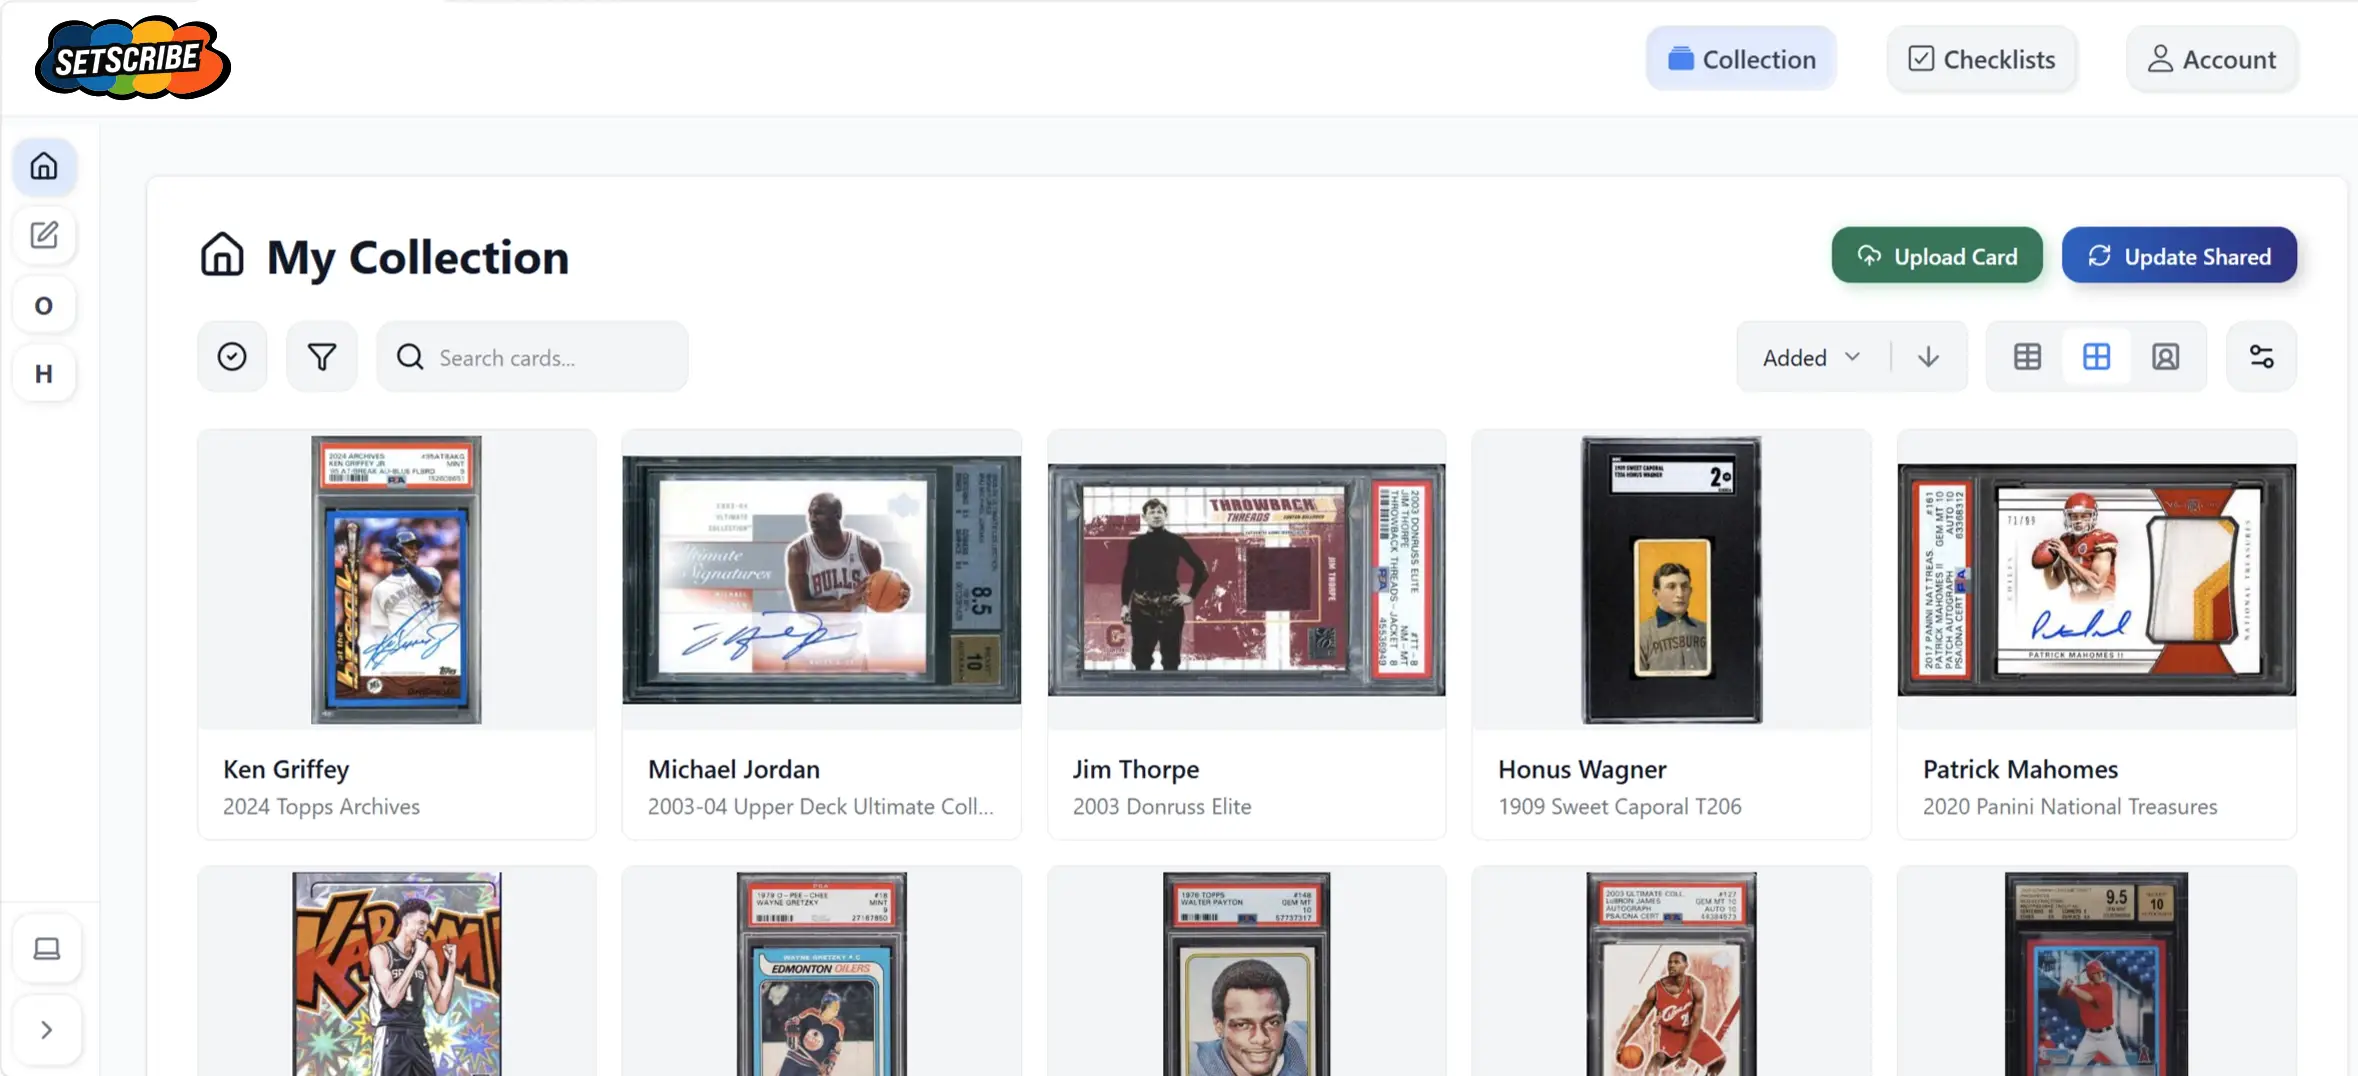Click the 2003 Donruss Elite set text

pos(1162,807)
